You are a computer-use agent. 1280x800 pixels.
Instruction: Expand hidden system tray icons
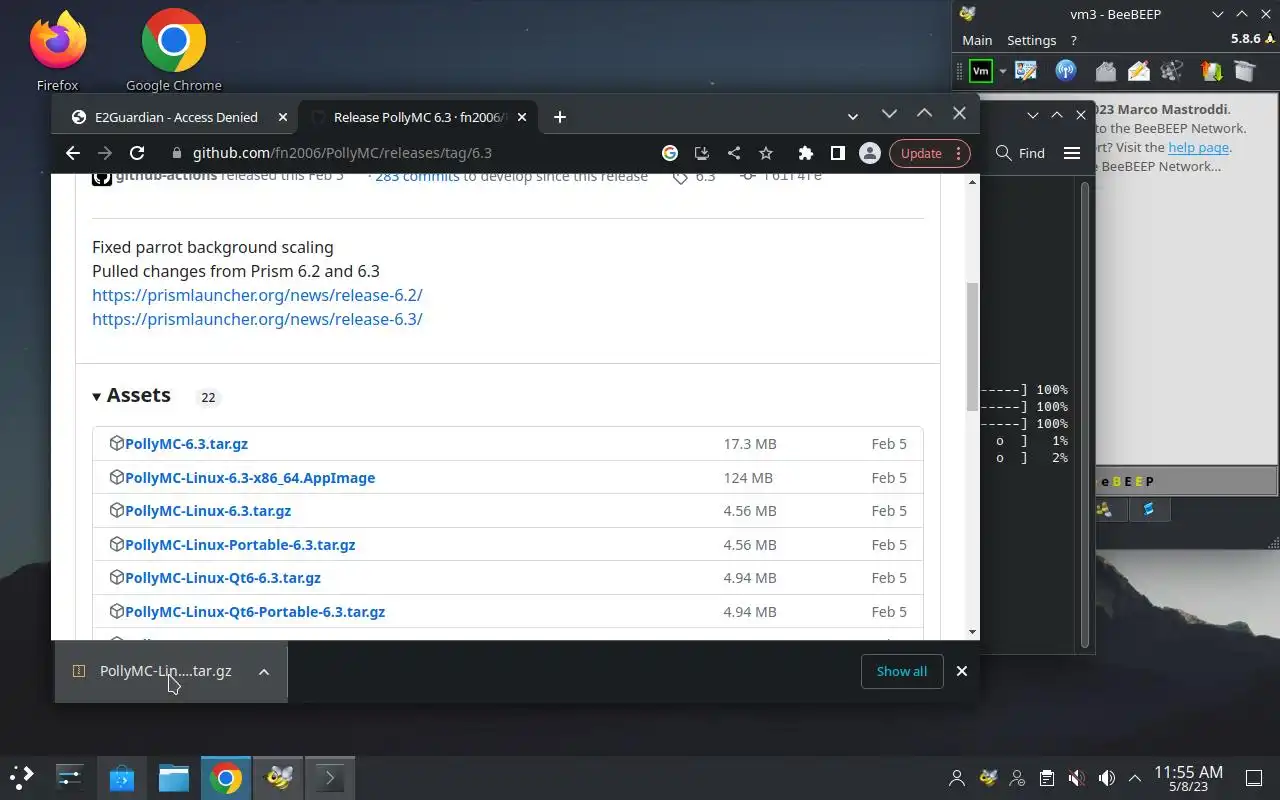tap(1135, 778)
